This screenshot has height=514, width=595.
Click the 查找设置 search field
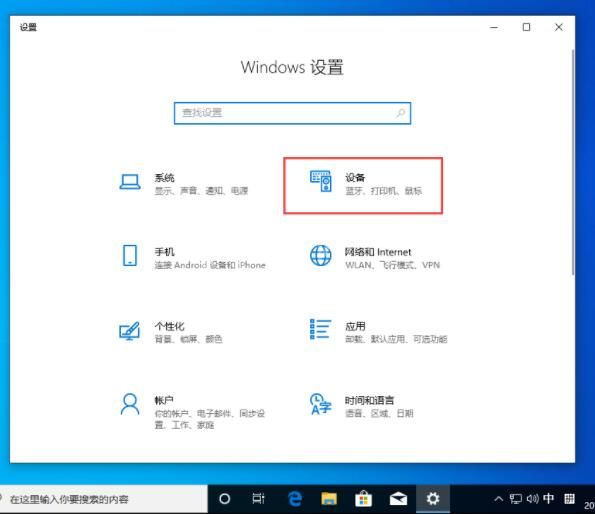click(292, 113)
